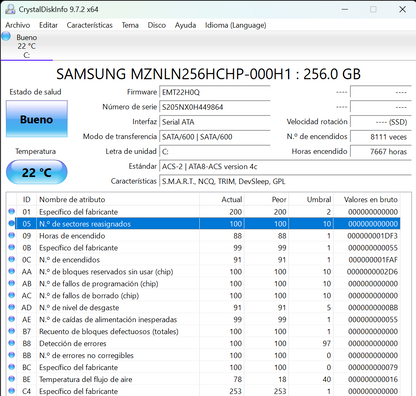Open the Disco menu
416x396 pixels.
click(x=157, y=25)
